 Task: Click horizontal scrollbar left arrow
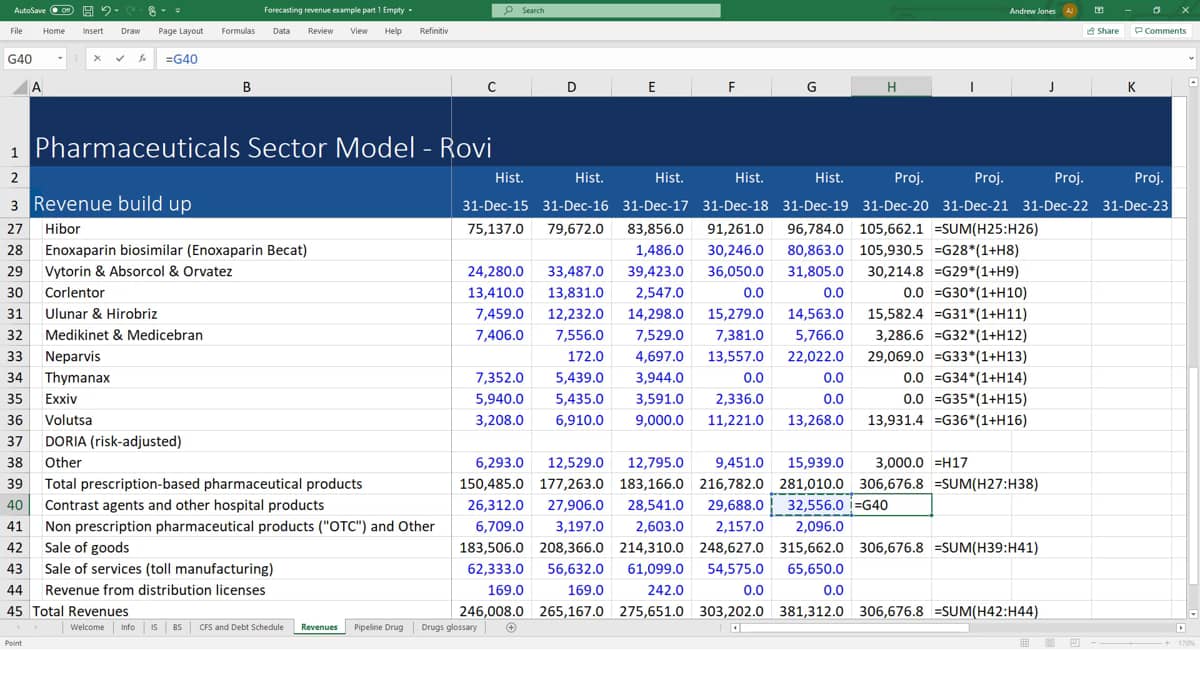click(735, 628)
